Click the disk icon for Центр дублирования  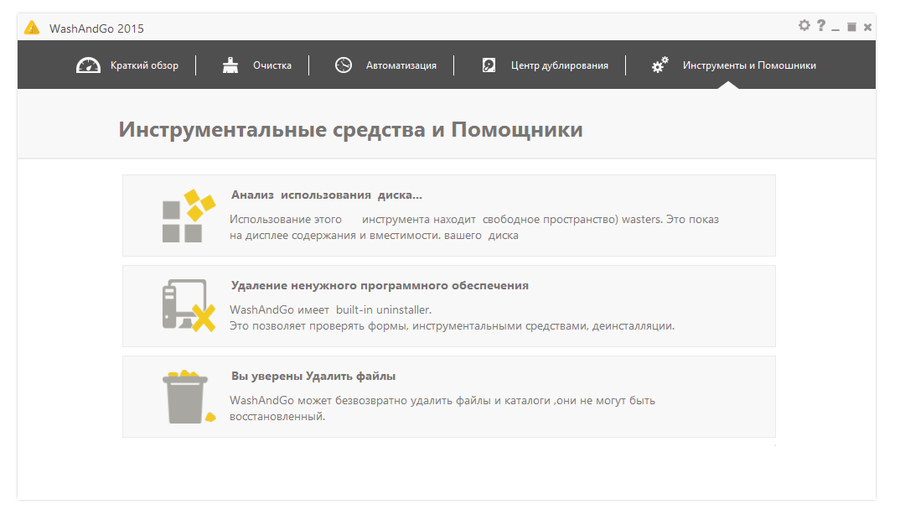(488, 65)
